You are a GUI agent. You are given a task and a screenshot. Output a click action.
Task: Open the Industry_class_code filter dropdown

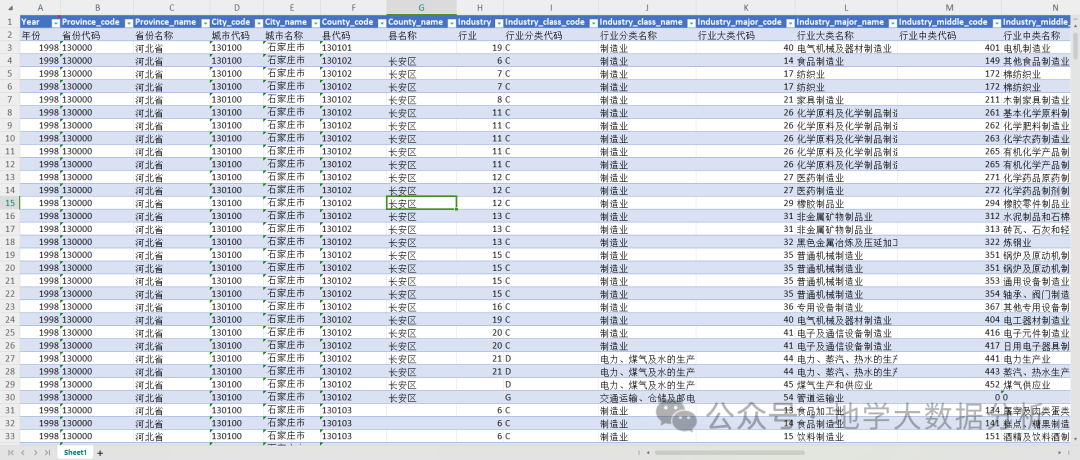[x=592, y=22]
